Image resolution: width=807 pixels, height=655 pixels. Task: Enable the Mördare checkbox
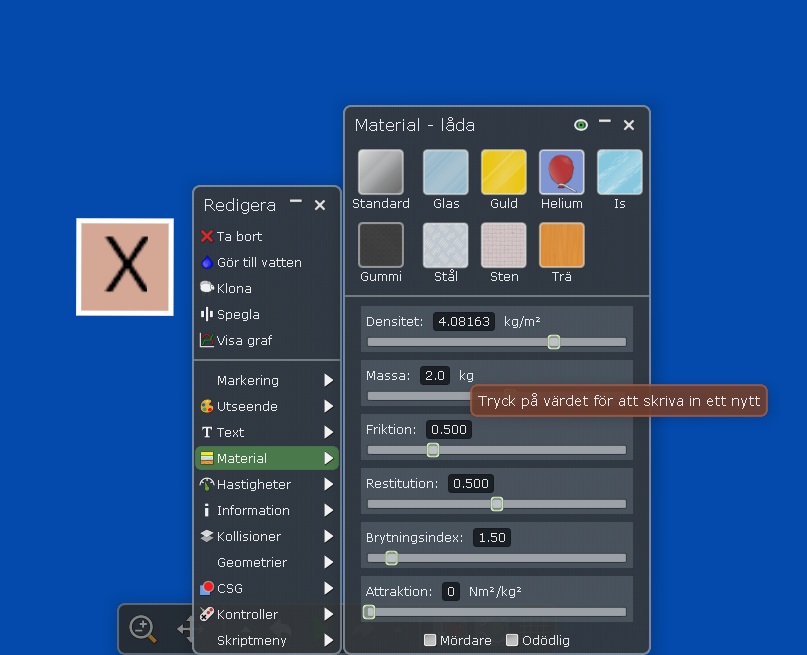430,640
